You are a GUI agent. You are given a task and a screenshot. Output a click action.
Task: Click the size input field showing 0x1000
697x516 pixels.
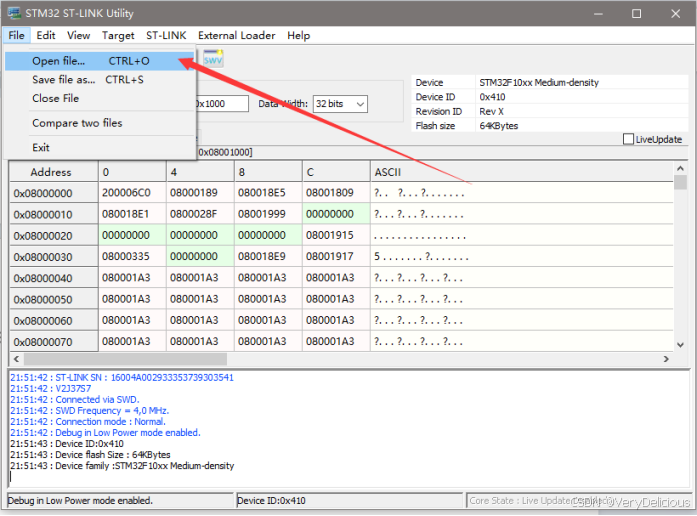tap(222, 104)
